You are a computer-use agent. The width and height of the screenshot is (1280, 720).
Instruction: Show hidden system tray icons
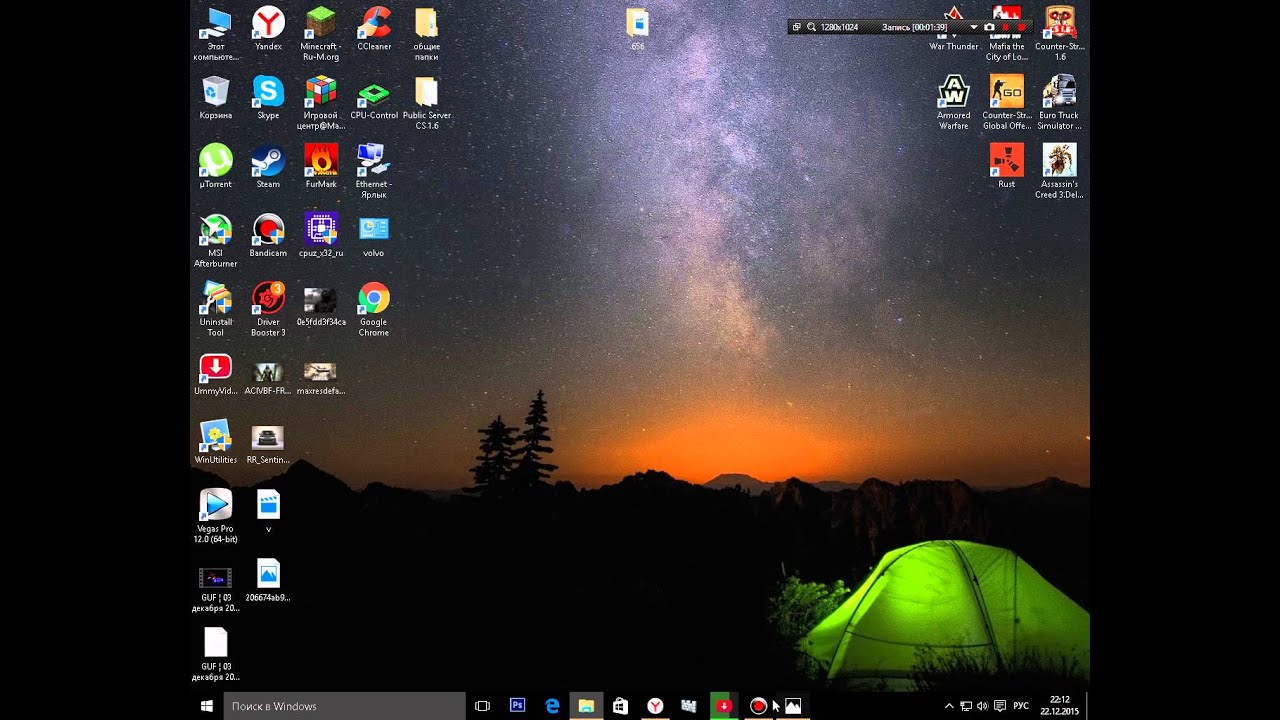(x=949, y=706)
